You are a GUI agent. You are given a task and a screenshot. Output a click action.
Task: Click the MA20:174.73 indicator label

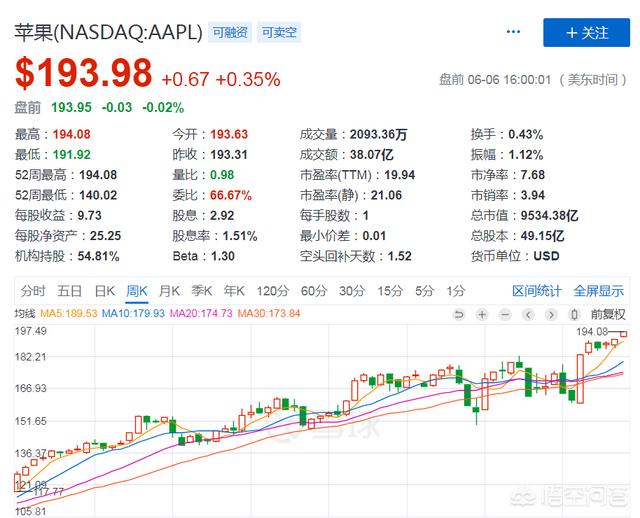(201, 313)
